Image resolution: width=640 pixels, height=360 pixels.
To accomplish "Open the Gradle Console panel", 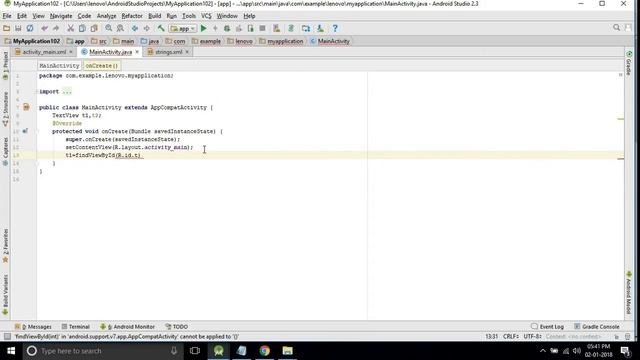I will [x=597, y=327].
